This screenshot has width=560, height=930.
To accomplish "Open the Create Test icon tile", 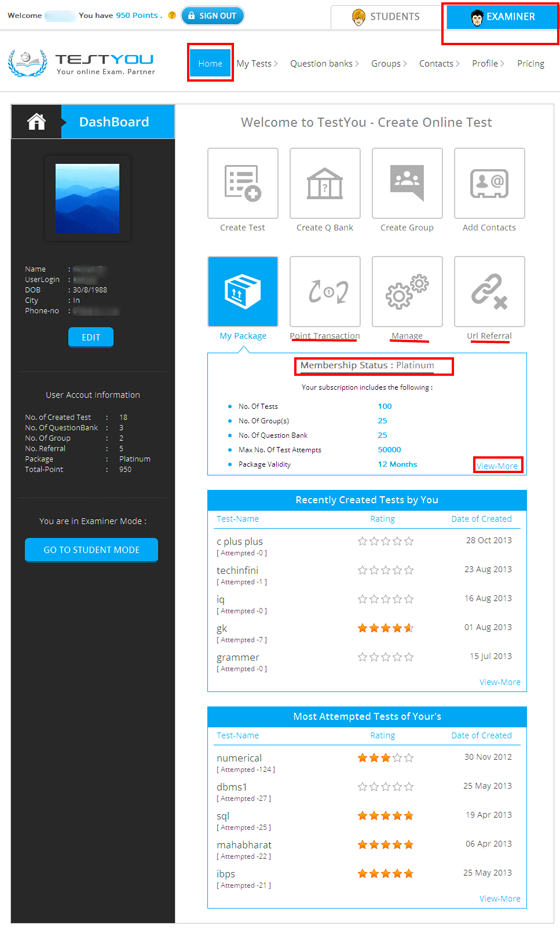I will coord(243,183).
